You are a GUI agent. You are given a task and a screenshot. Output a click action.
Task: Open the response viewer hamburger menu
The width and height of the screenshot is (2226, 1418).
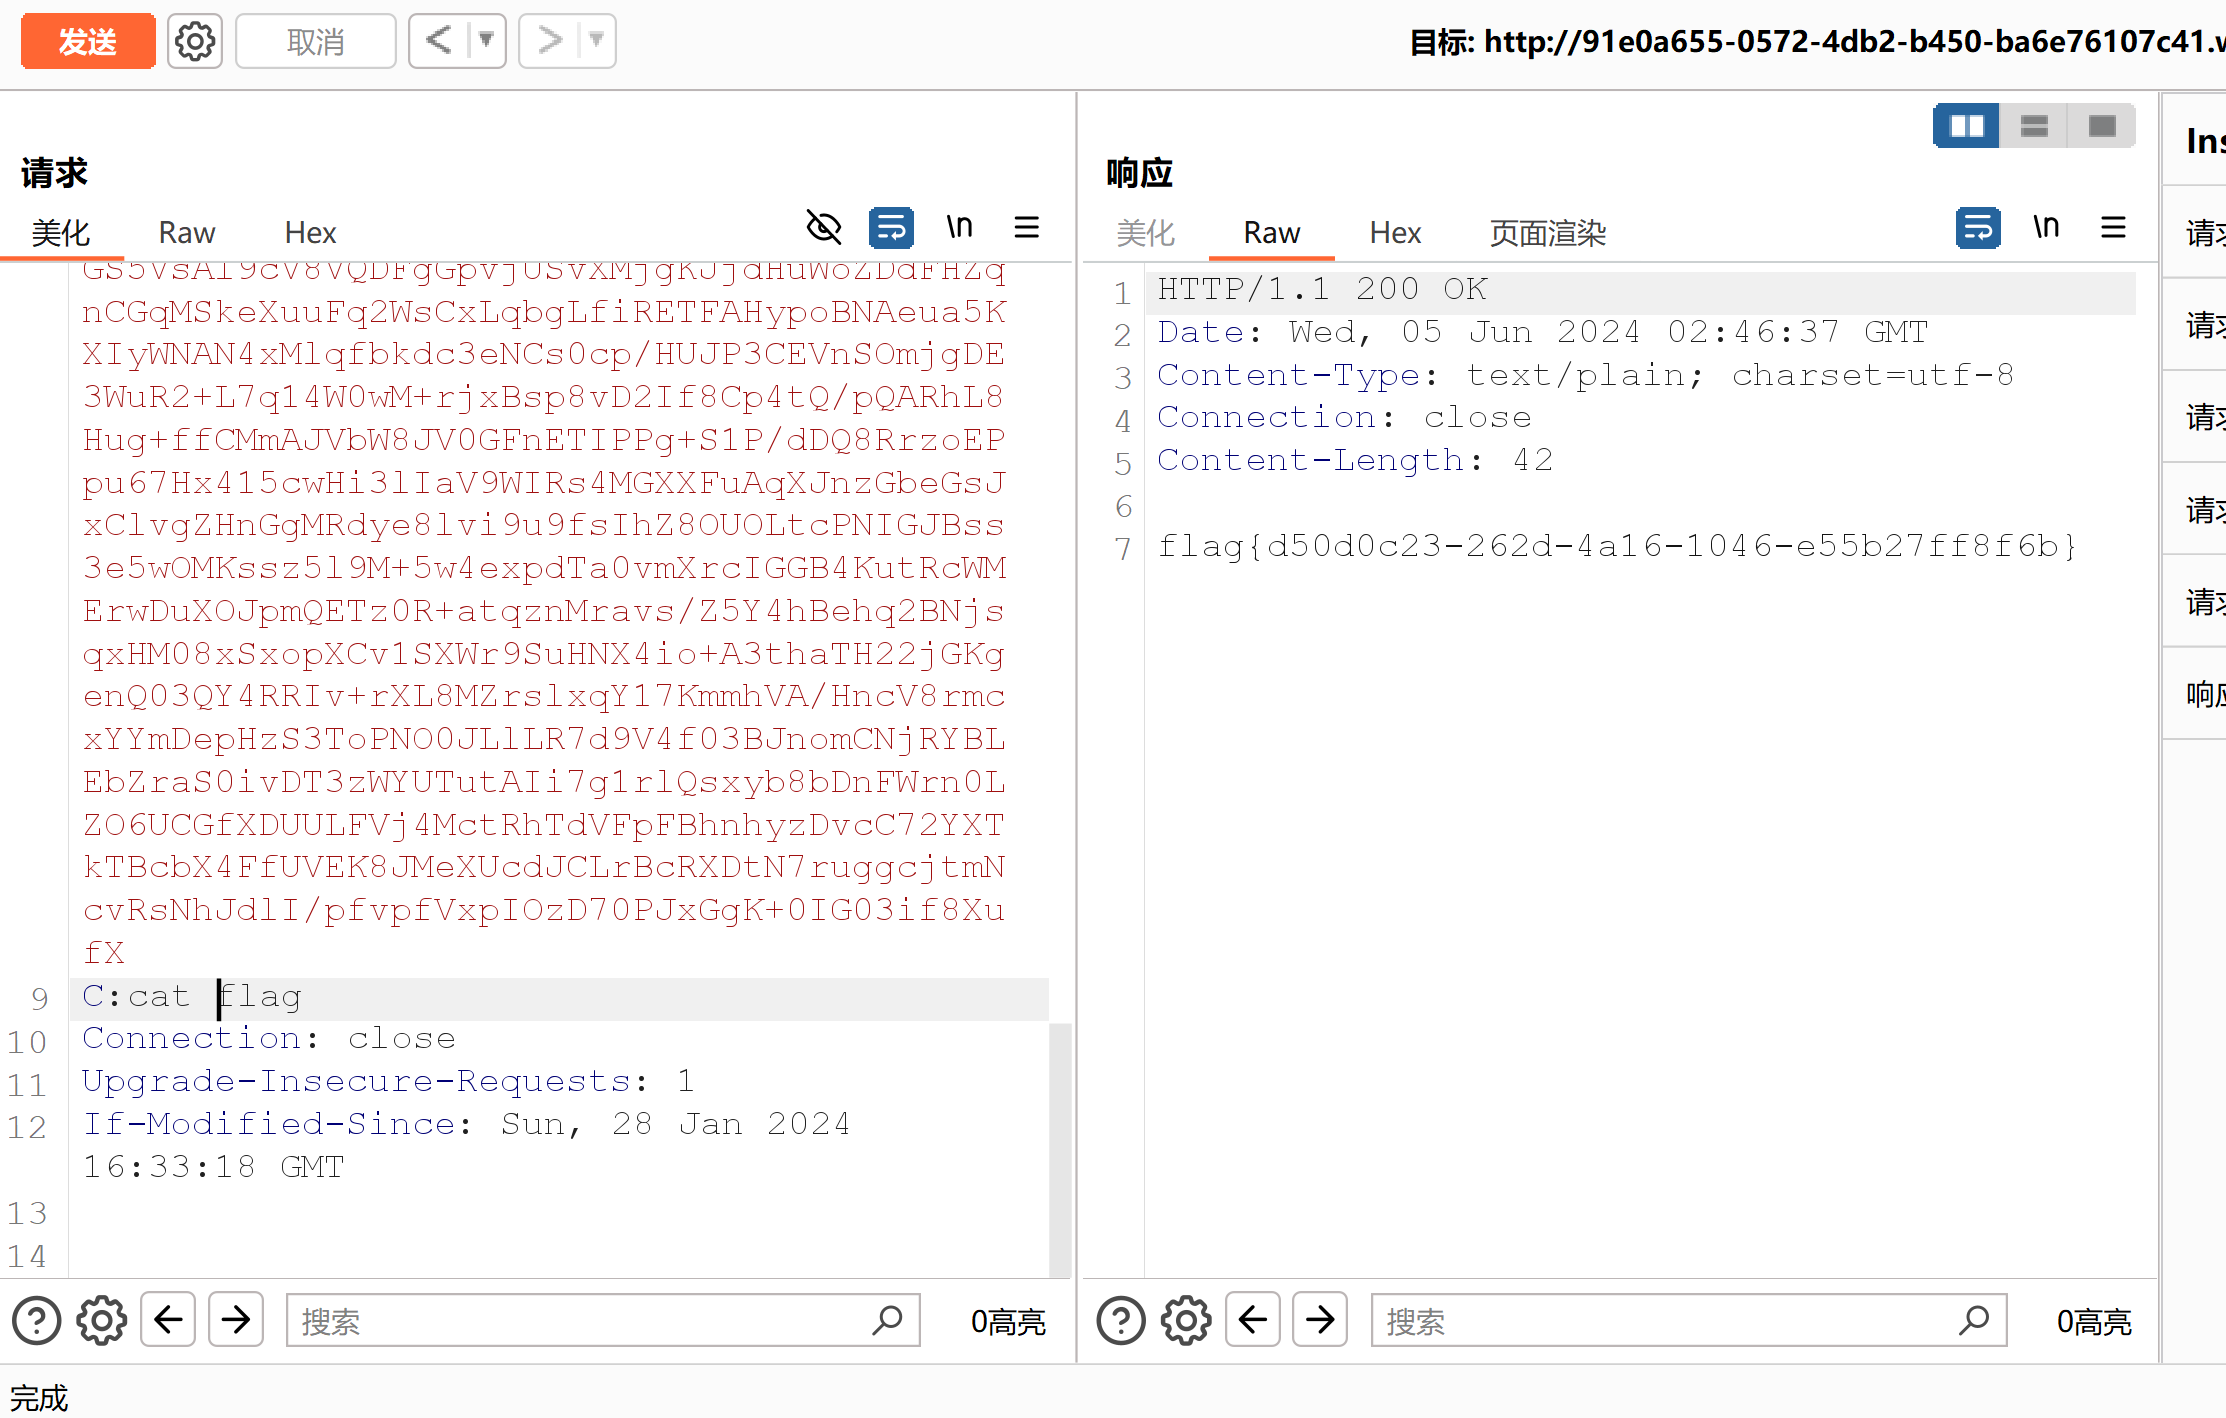pos(2114,228)
